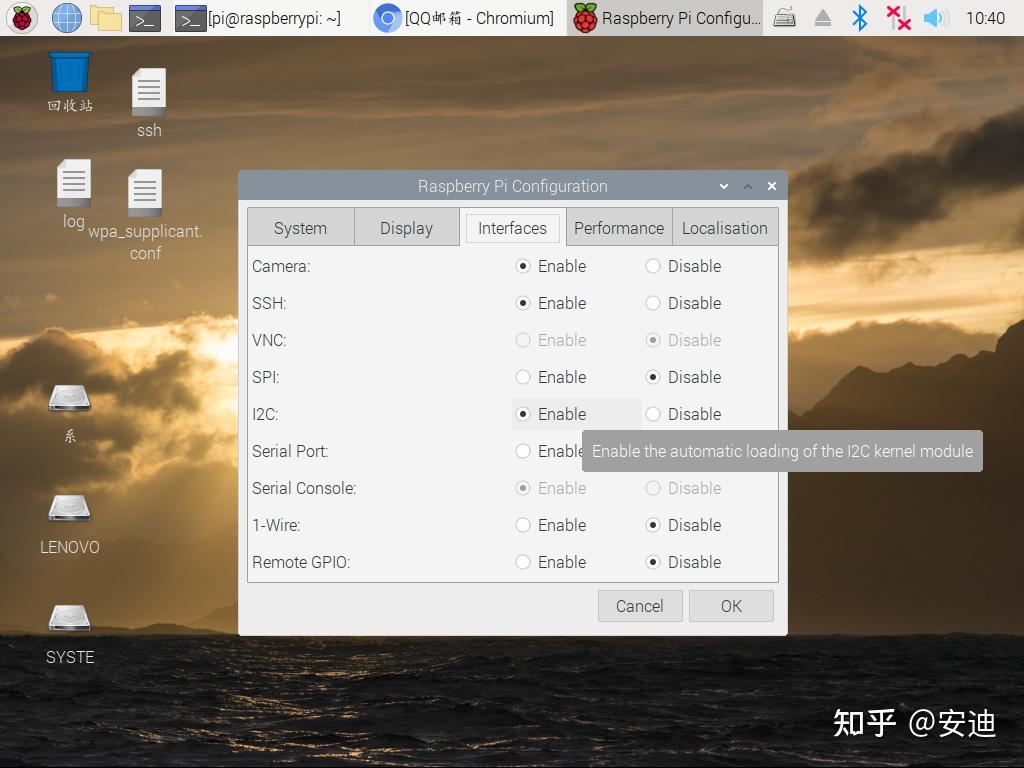Open the Bluetooth menu
Viewport: 1024px width, 768px height.
(859, 18)
